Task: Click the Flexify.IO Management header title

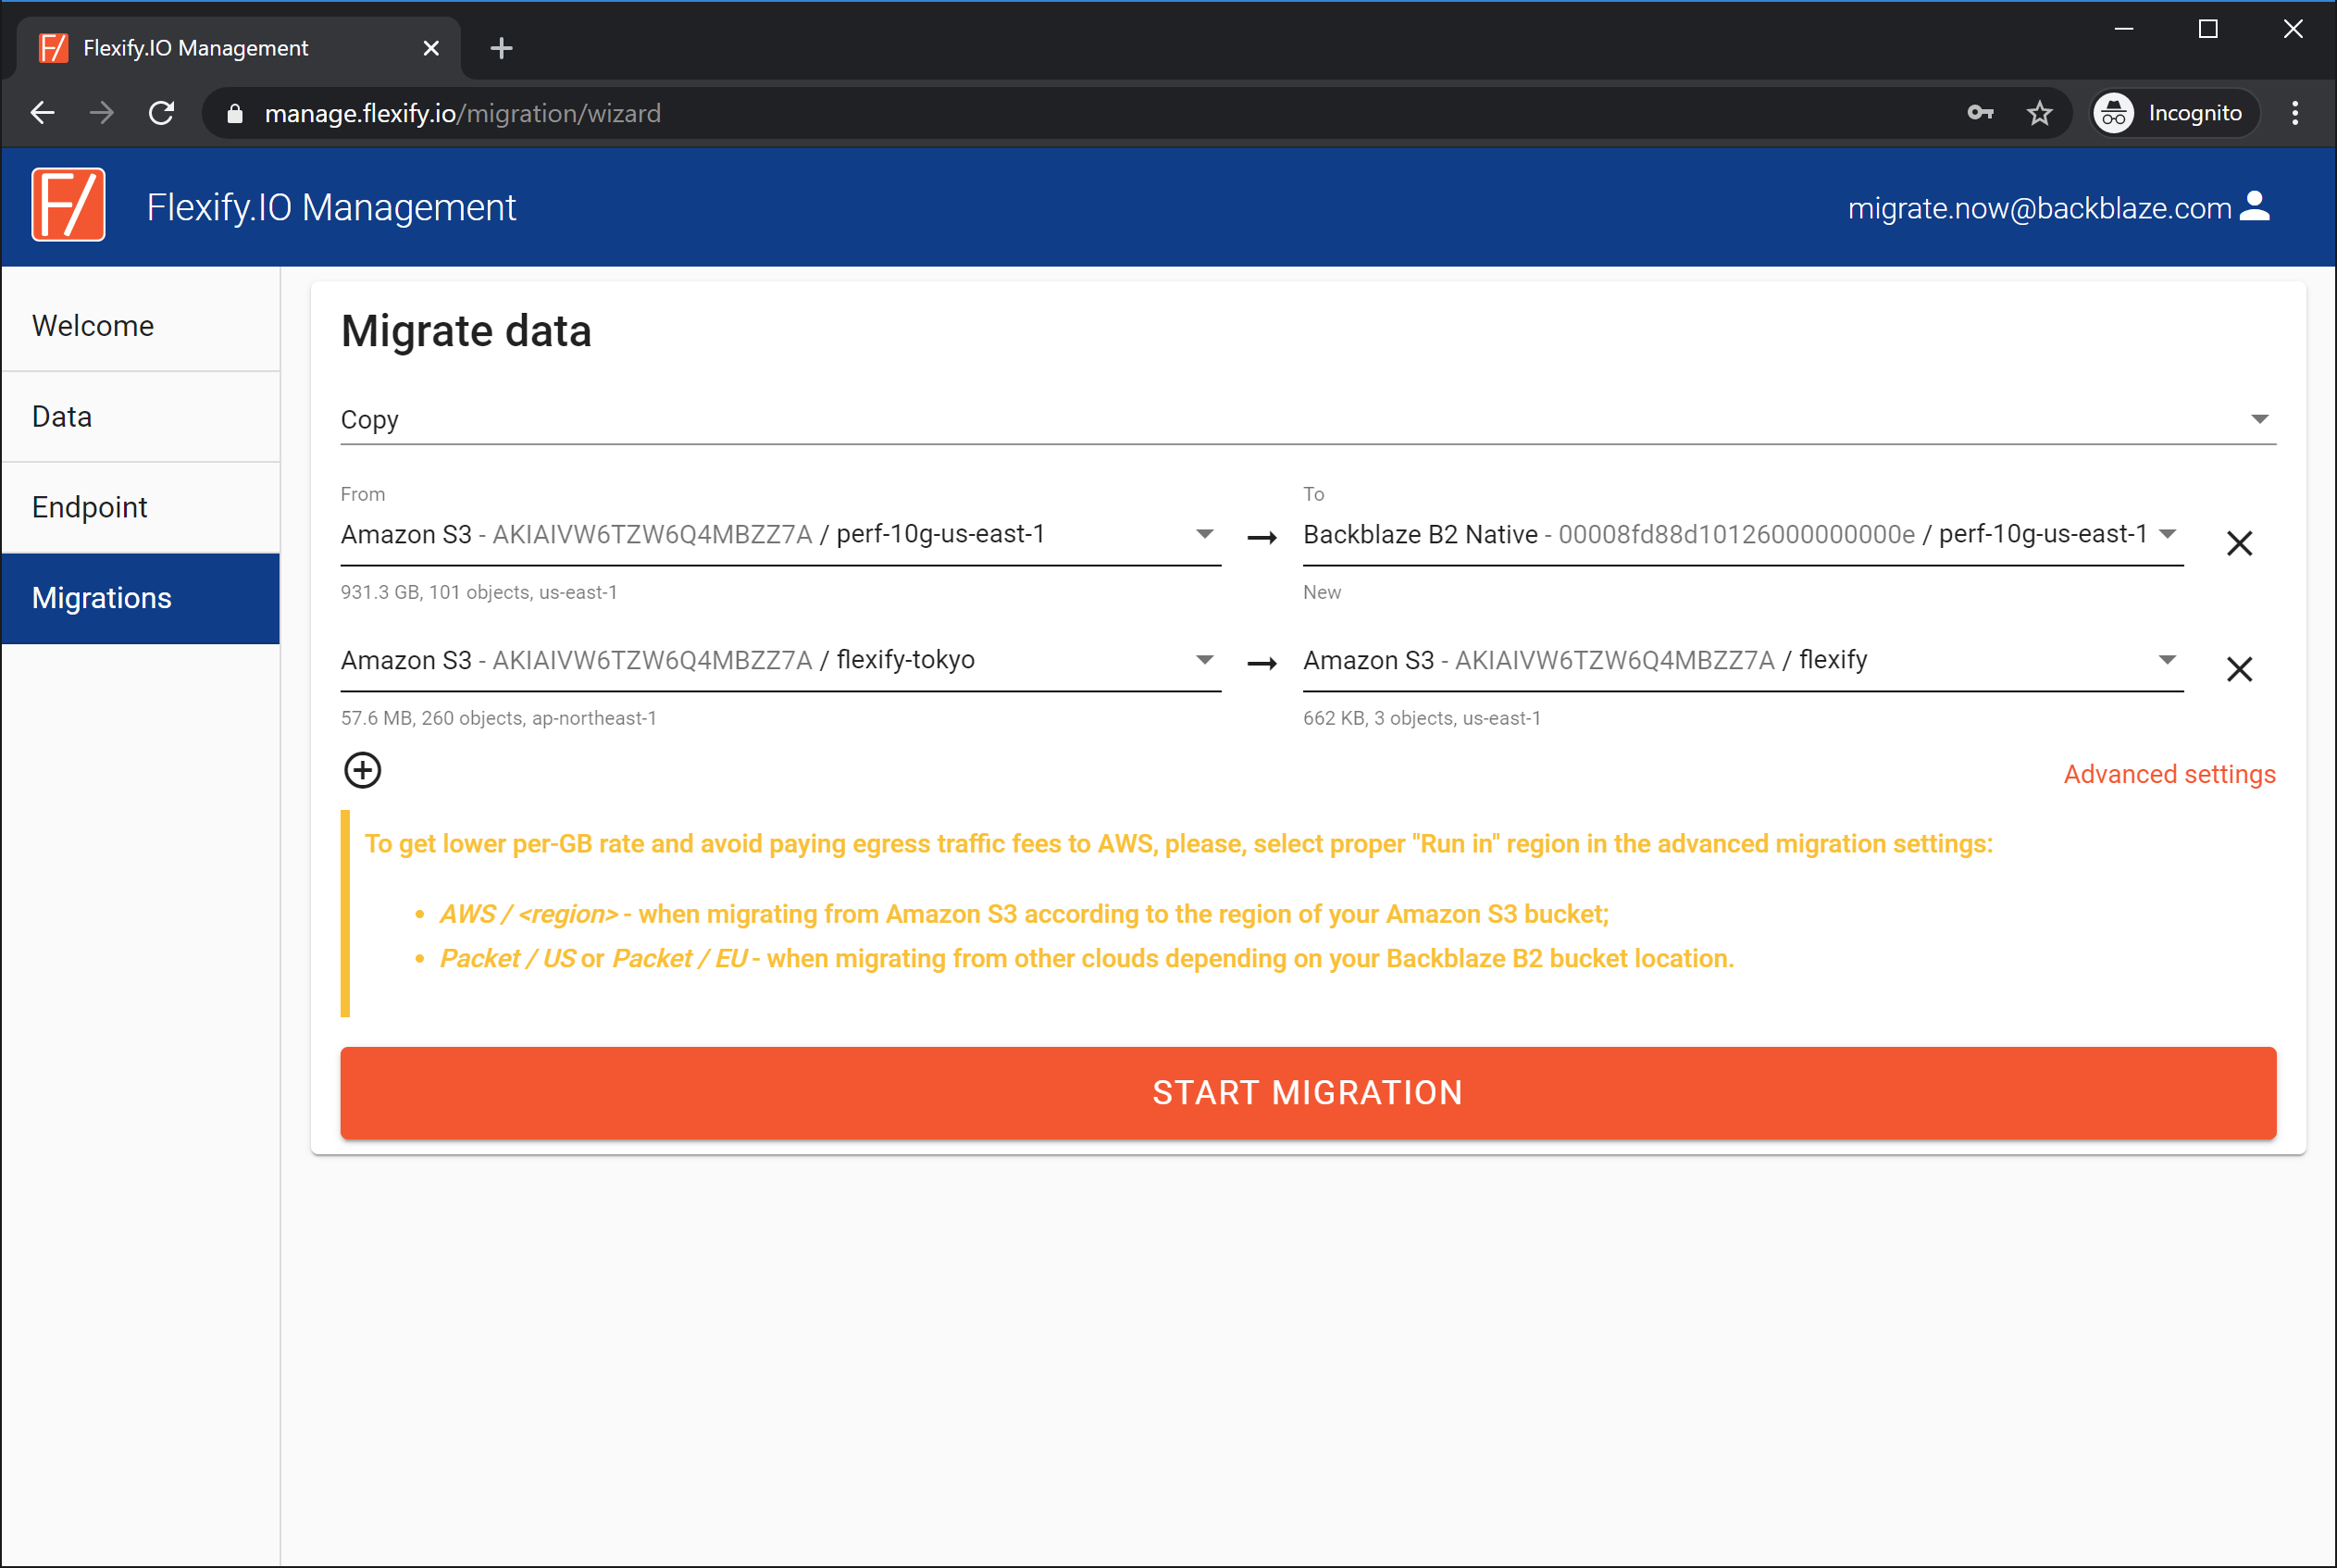Action: [331, 207]
